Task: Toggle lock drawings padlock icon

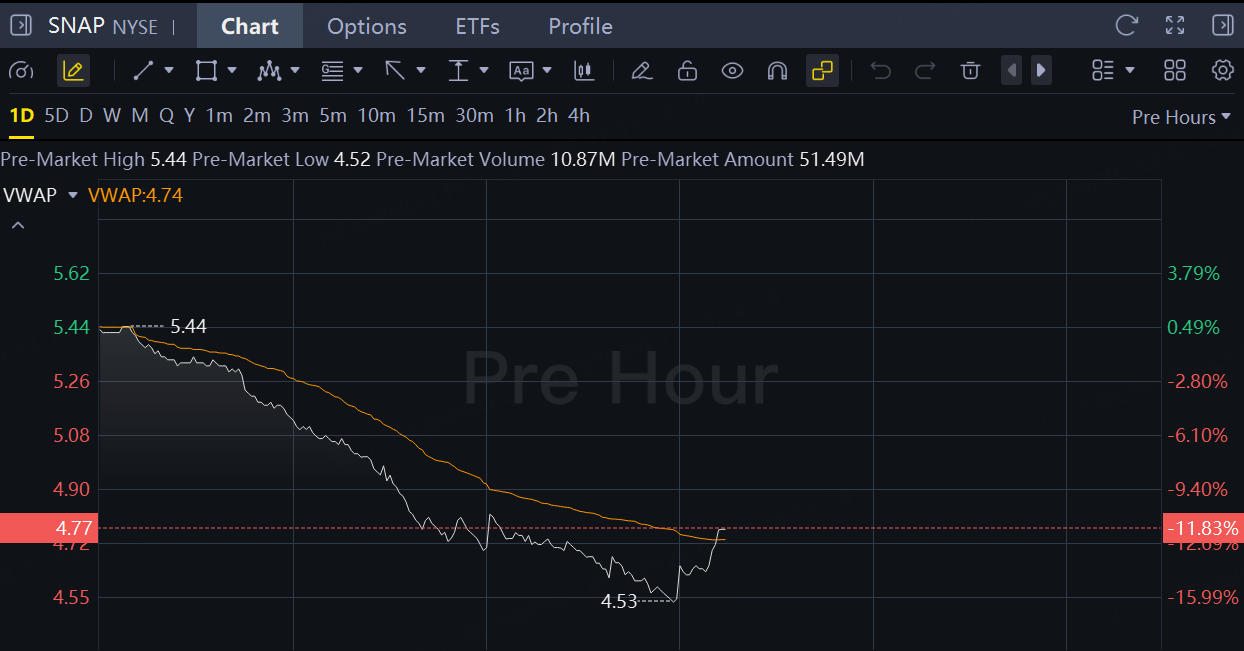Action: coord(687,70)
